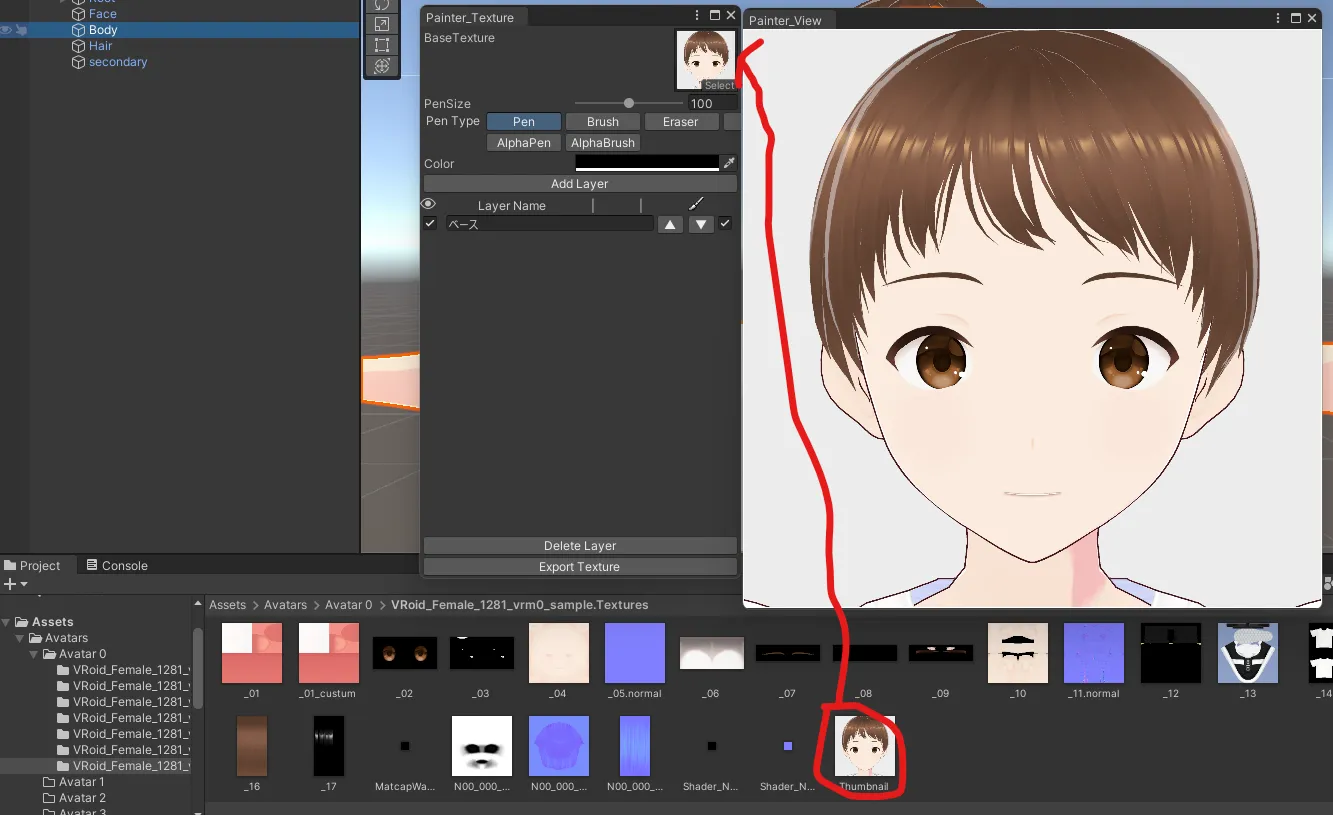Open the create dropdown arrow beside plus

coord(24,584)
